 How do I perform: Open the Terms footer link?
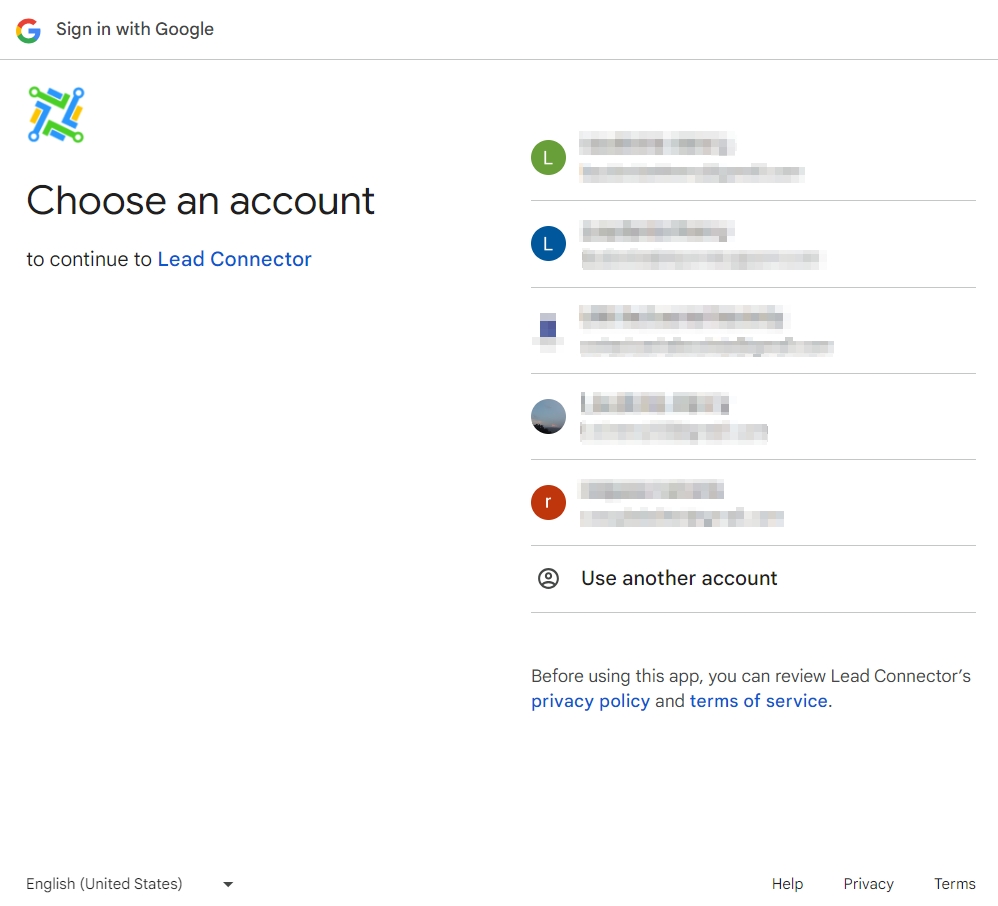[954, 884]
